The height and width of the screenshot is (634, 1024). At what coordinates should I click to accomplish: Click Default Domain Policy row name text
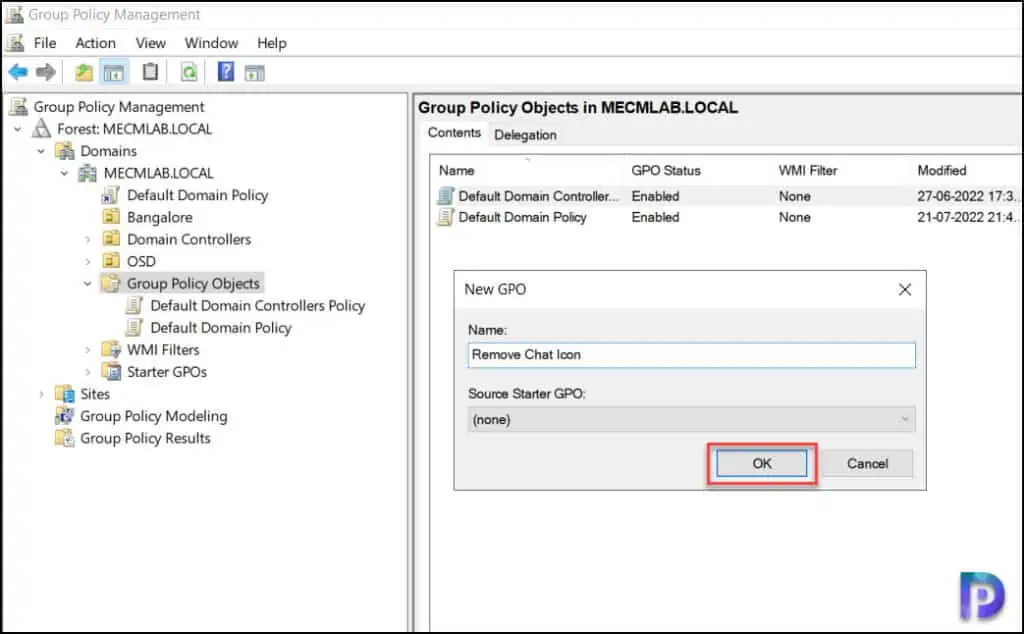[522, 217]
